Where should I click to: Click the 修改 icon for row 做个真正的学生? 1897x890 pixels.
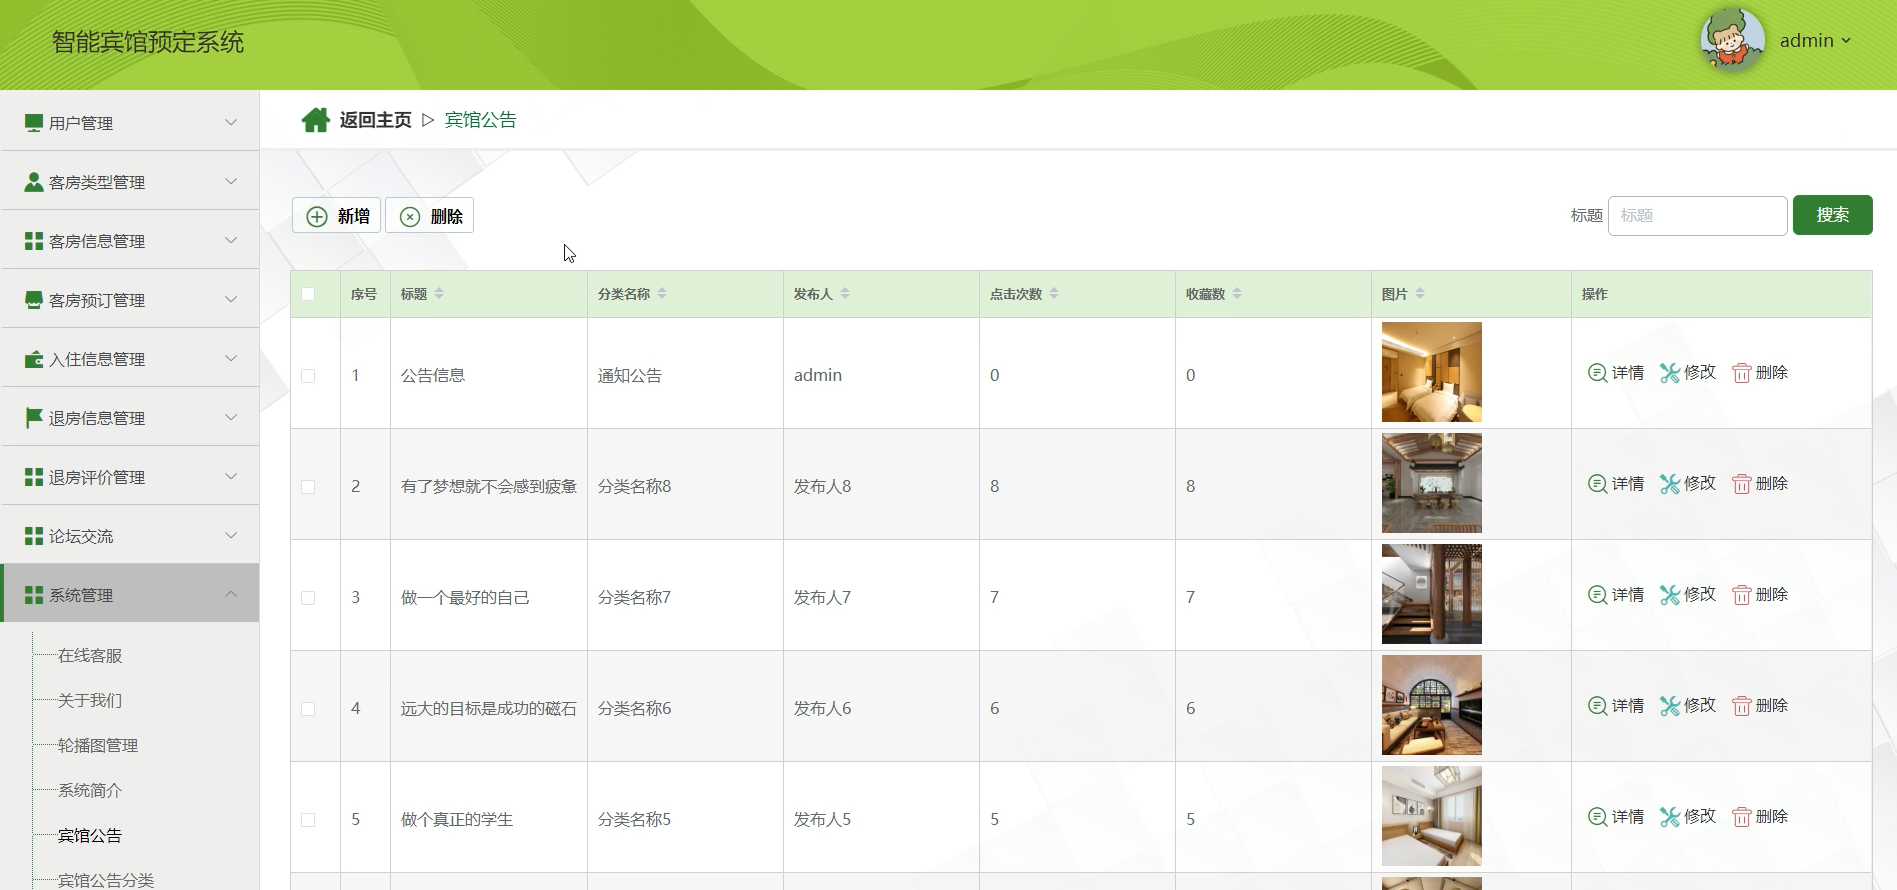click(x=1670, y=817)
